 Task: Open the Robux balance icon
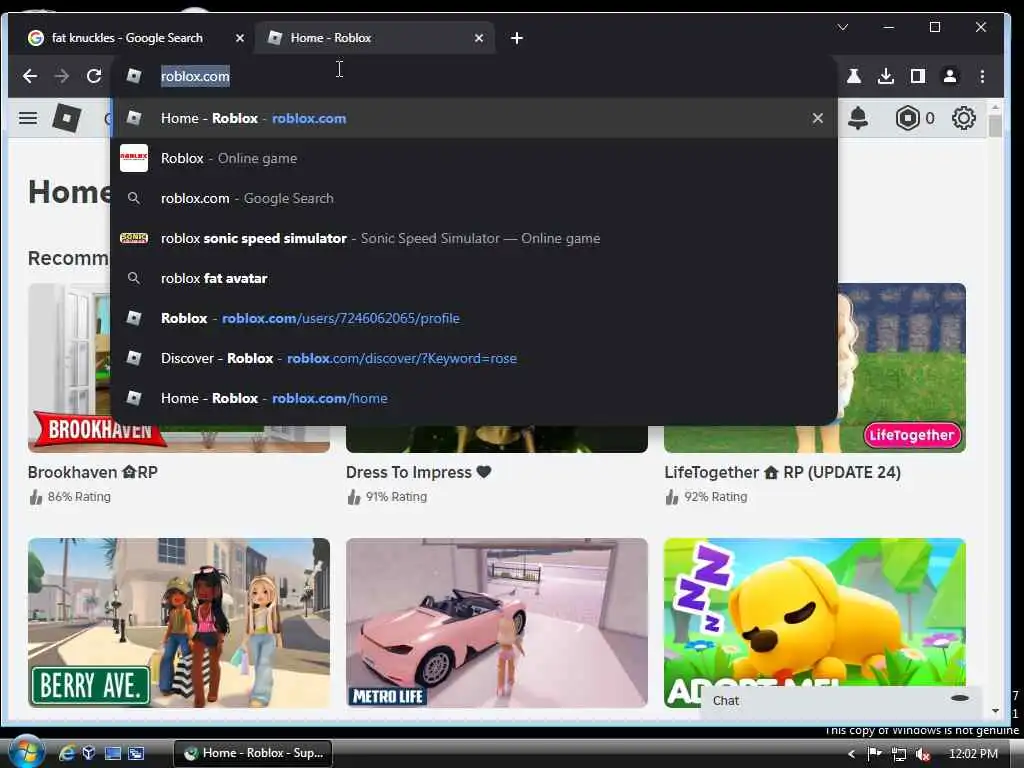907,118
